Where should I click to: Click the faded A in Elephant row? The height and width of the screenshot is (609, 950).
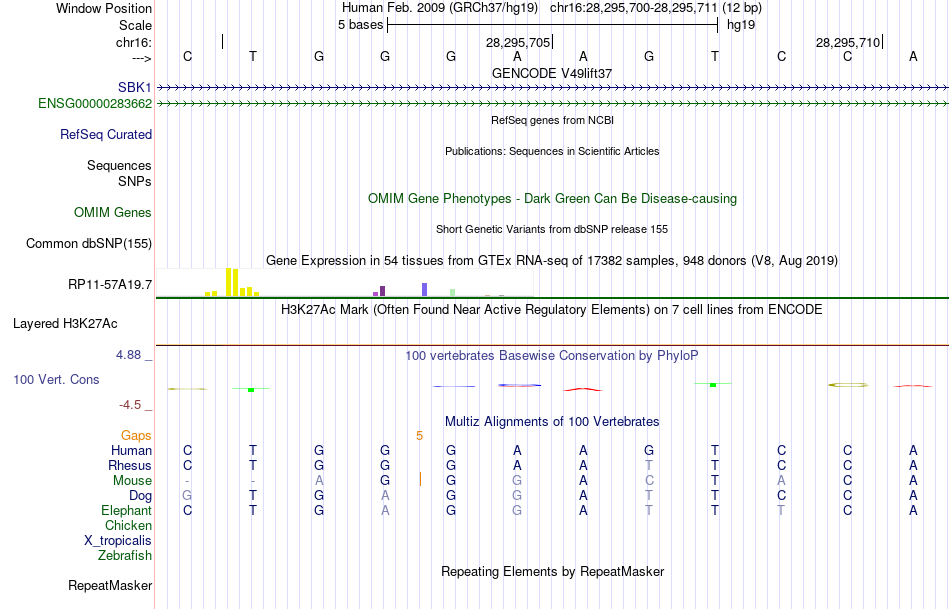(x=385, y=510)
